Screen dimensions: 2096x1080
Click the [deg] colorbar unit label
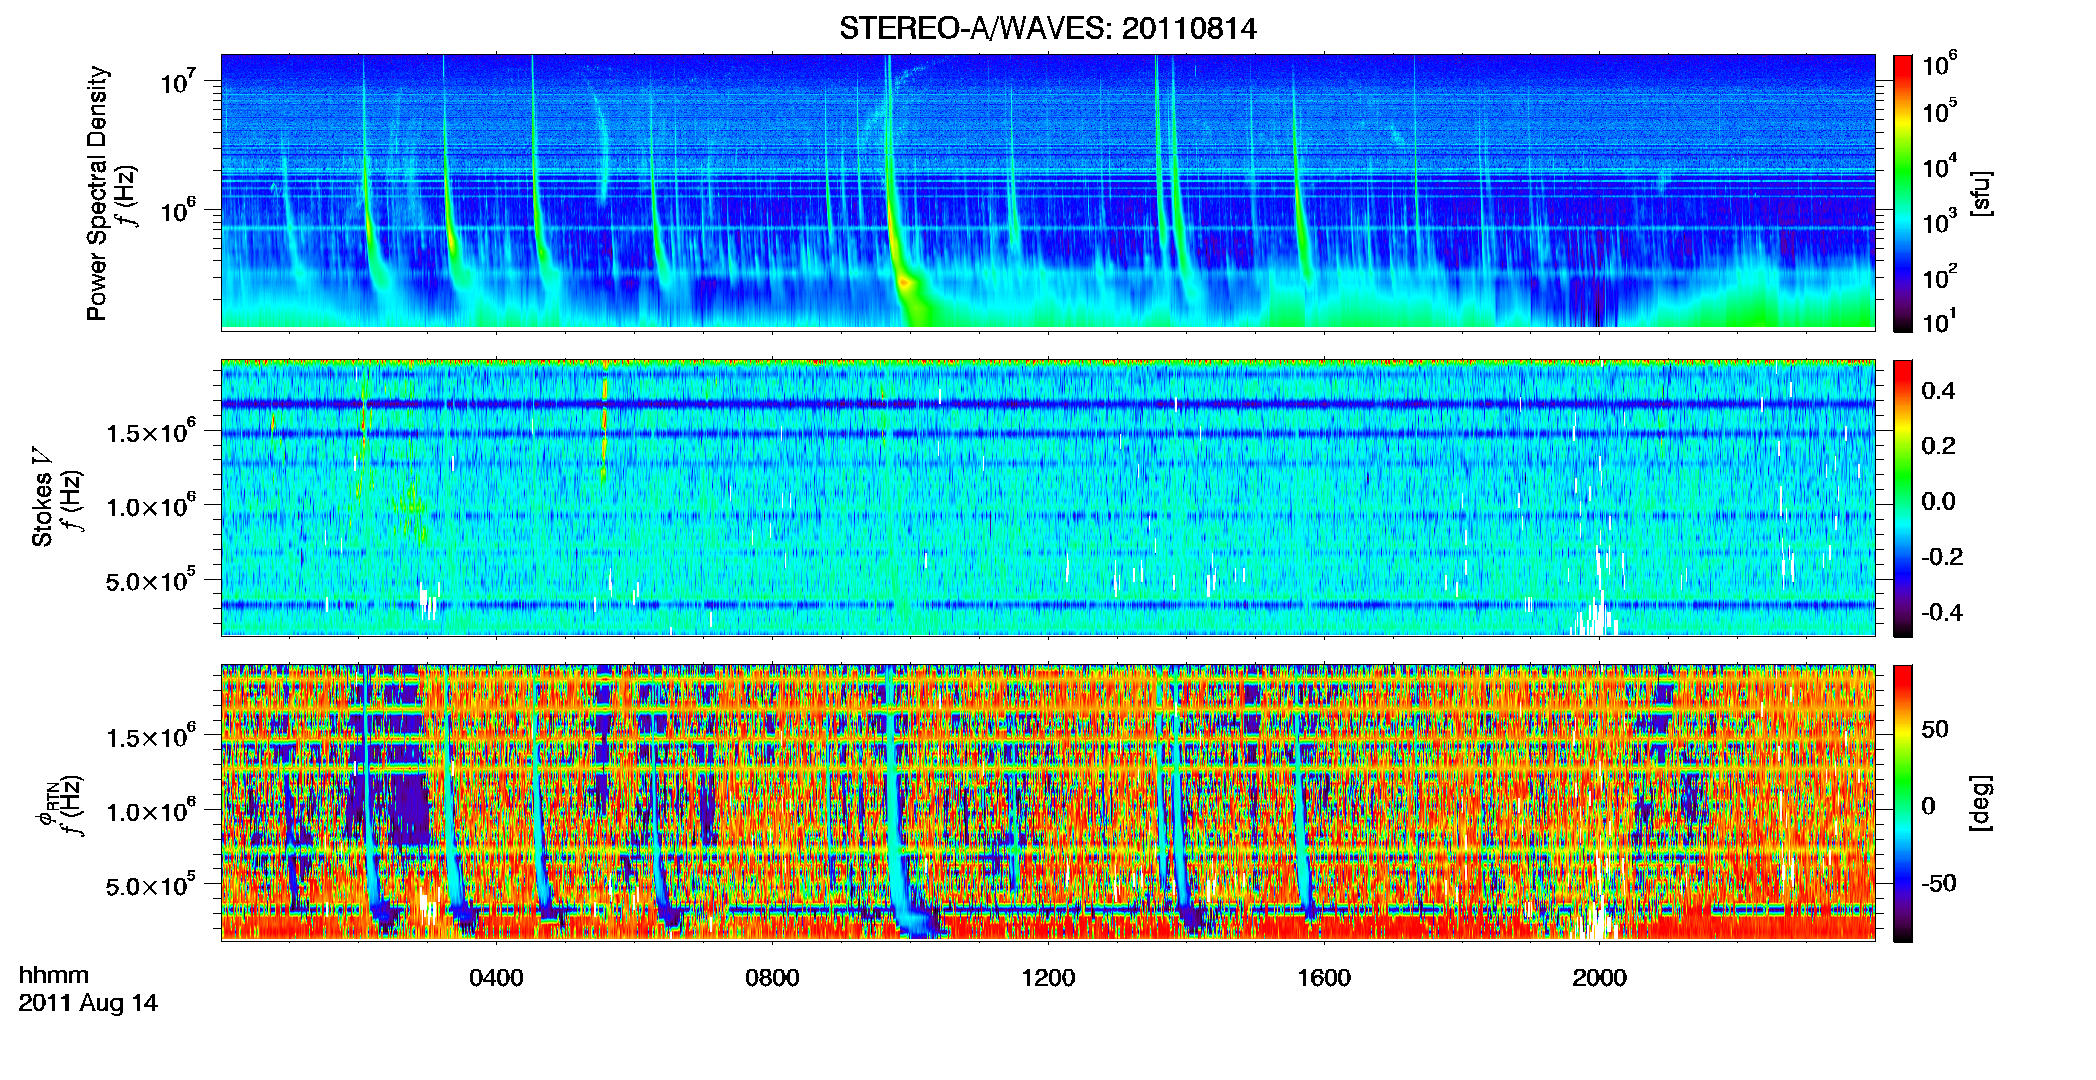1981,803
